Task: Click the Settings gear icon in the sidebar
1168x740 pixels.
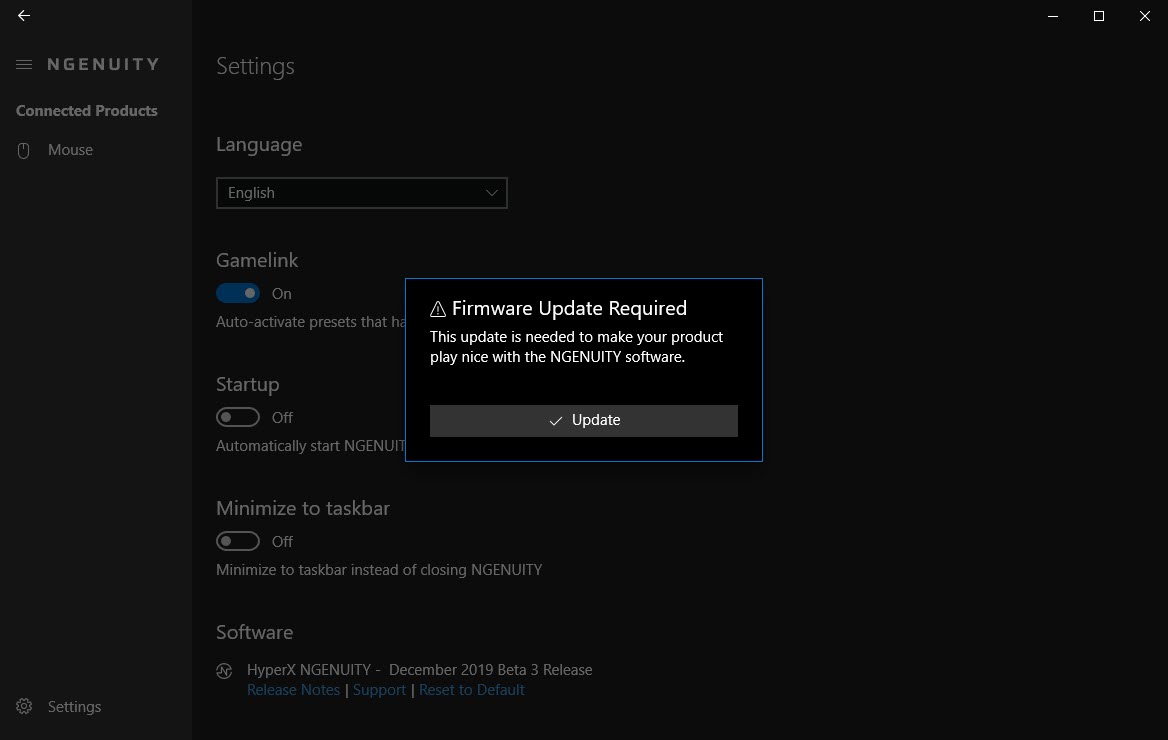Action: coord(24,706)
